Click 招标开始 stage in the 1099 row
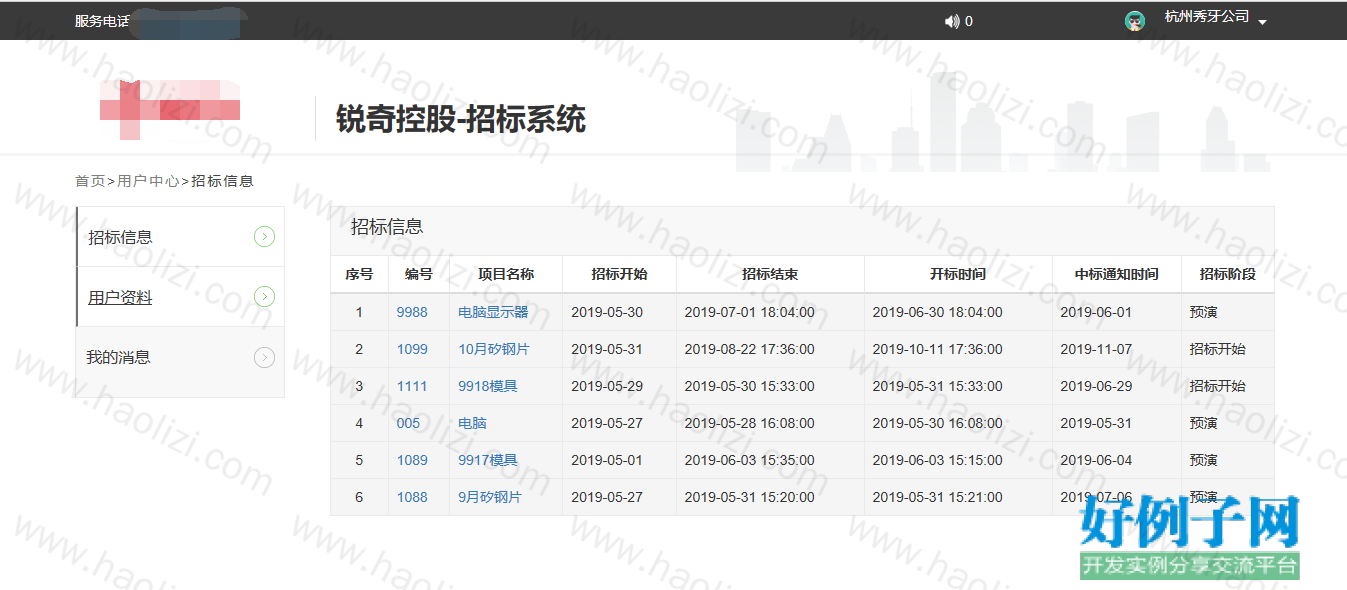 point(1217,349)
